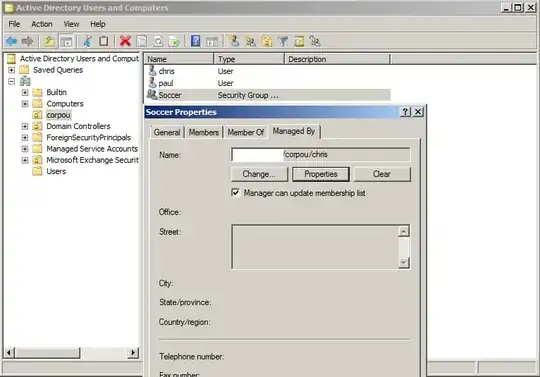Open the File menu
Viewport: 540px width, 377px height.
click(x=14, y=24)
